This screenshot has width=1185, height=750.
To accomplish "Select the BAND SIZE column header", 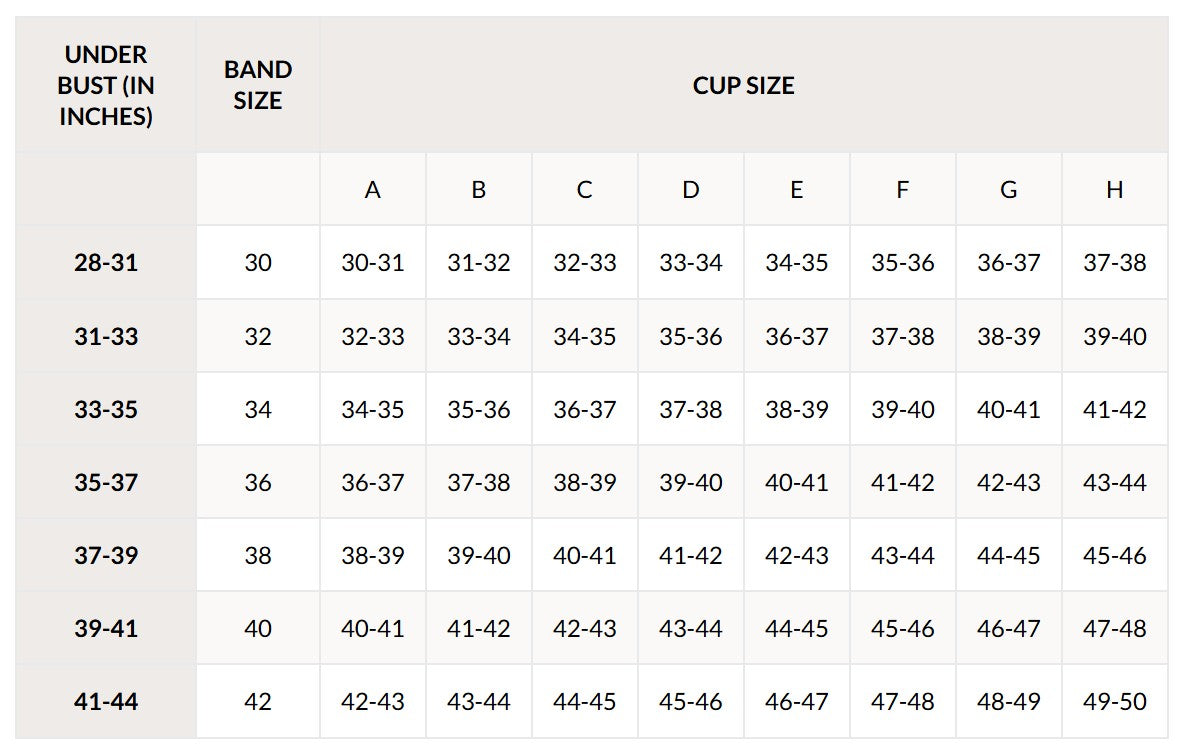I will [x=258, y=85].
